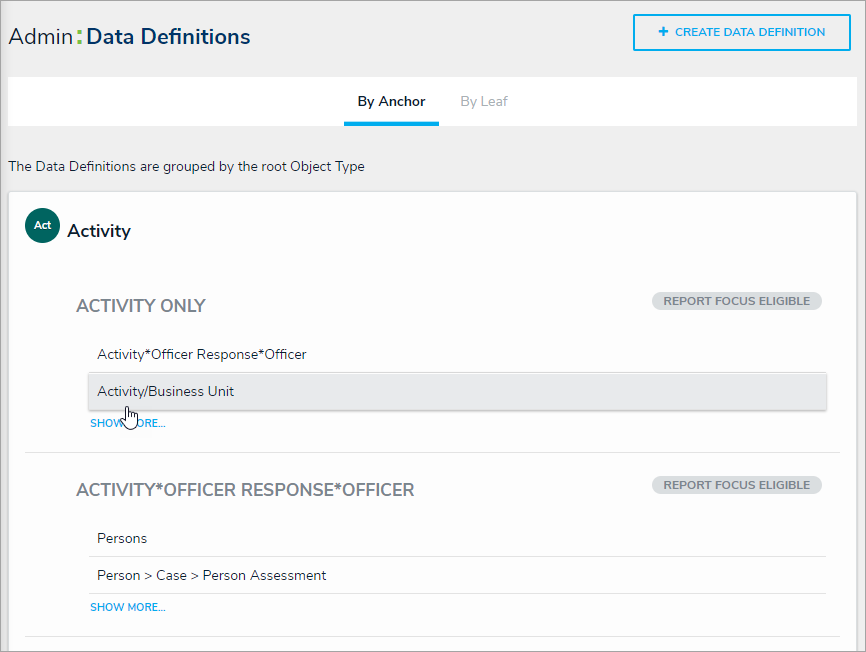The image size is (866, 652).
Task: Open the Persons data definition
Action: pyautogui.click(x=122, y=538)
